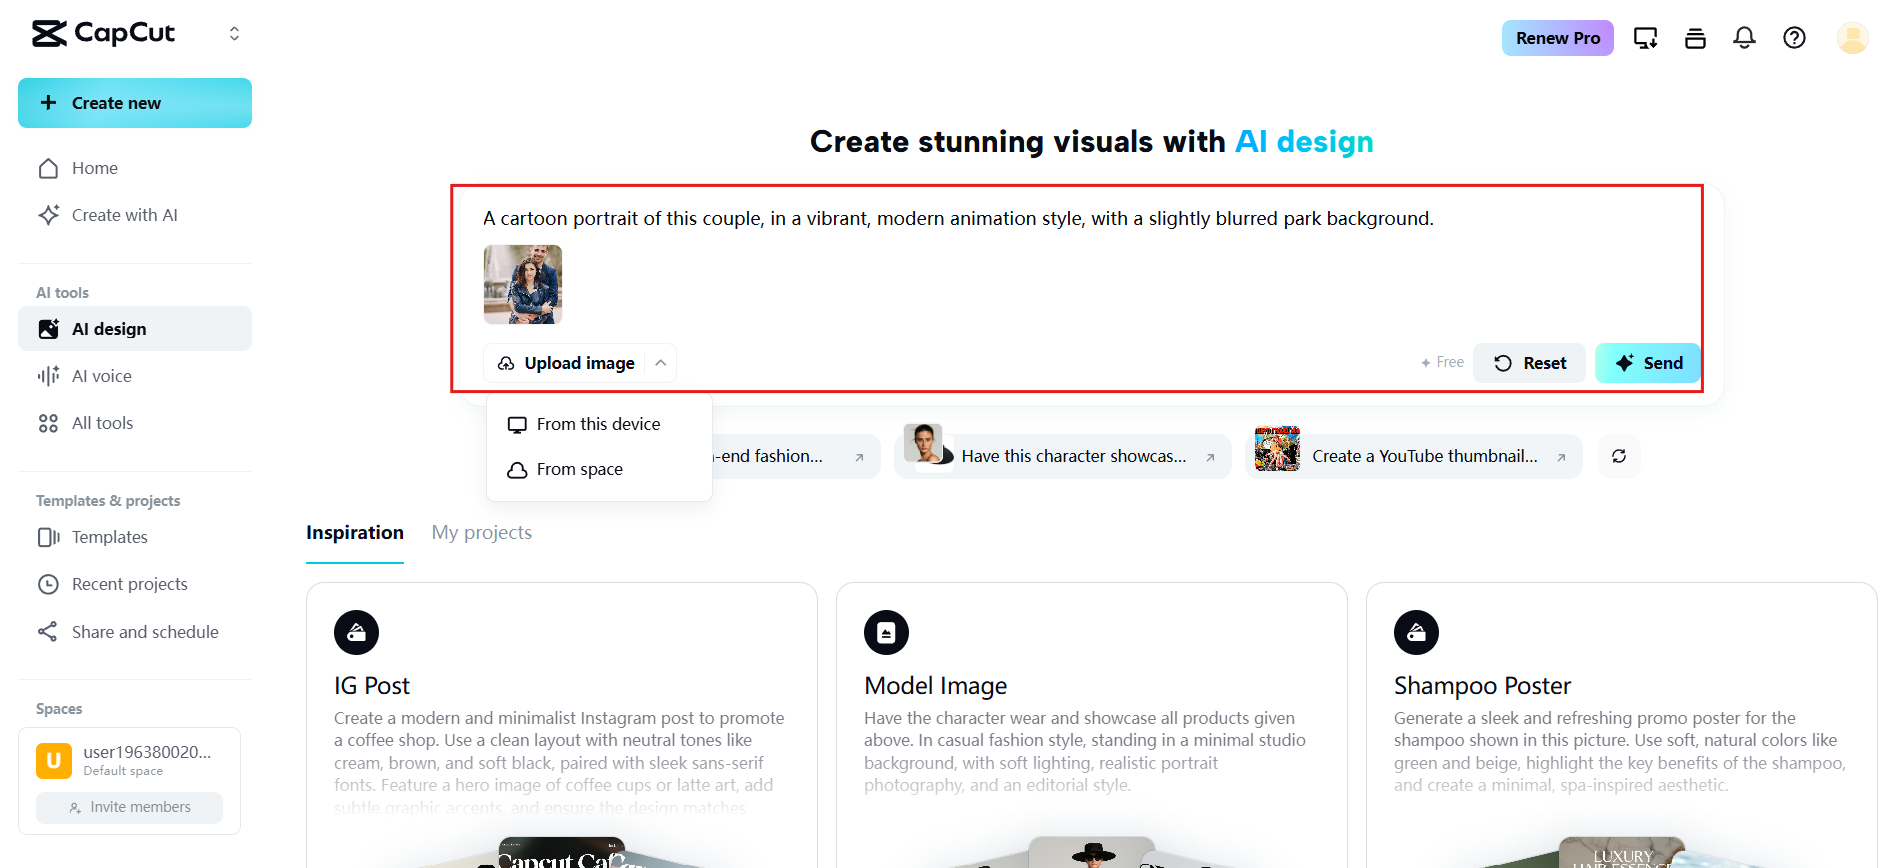This screenshot has height=868, width=1900.
Task: Click the Renew Pro button
Action: (1557, 38)
